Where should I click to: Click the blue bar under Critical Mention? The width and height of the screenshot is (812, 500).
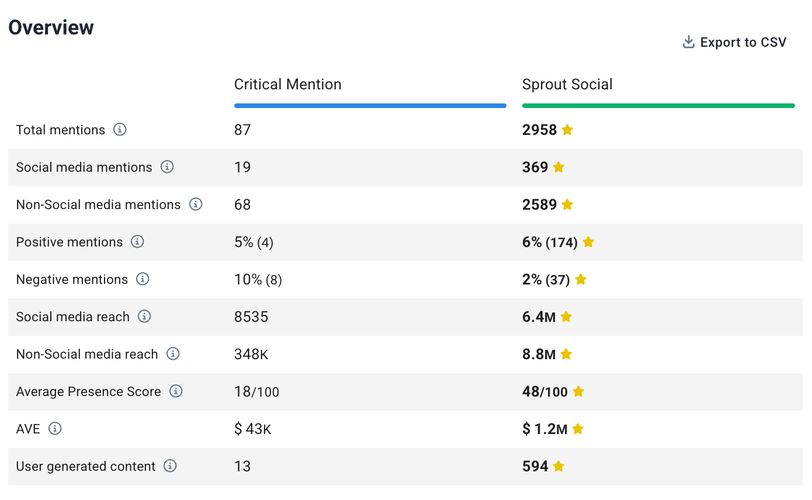click(x=370, y=106)
